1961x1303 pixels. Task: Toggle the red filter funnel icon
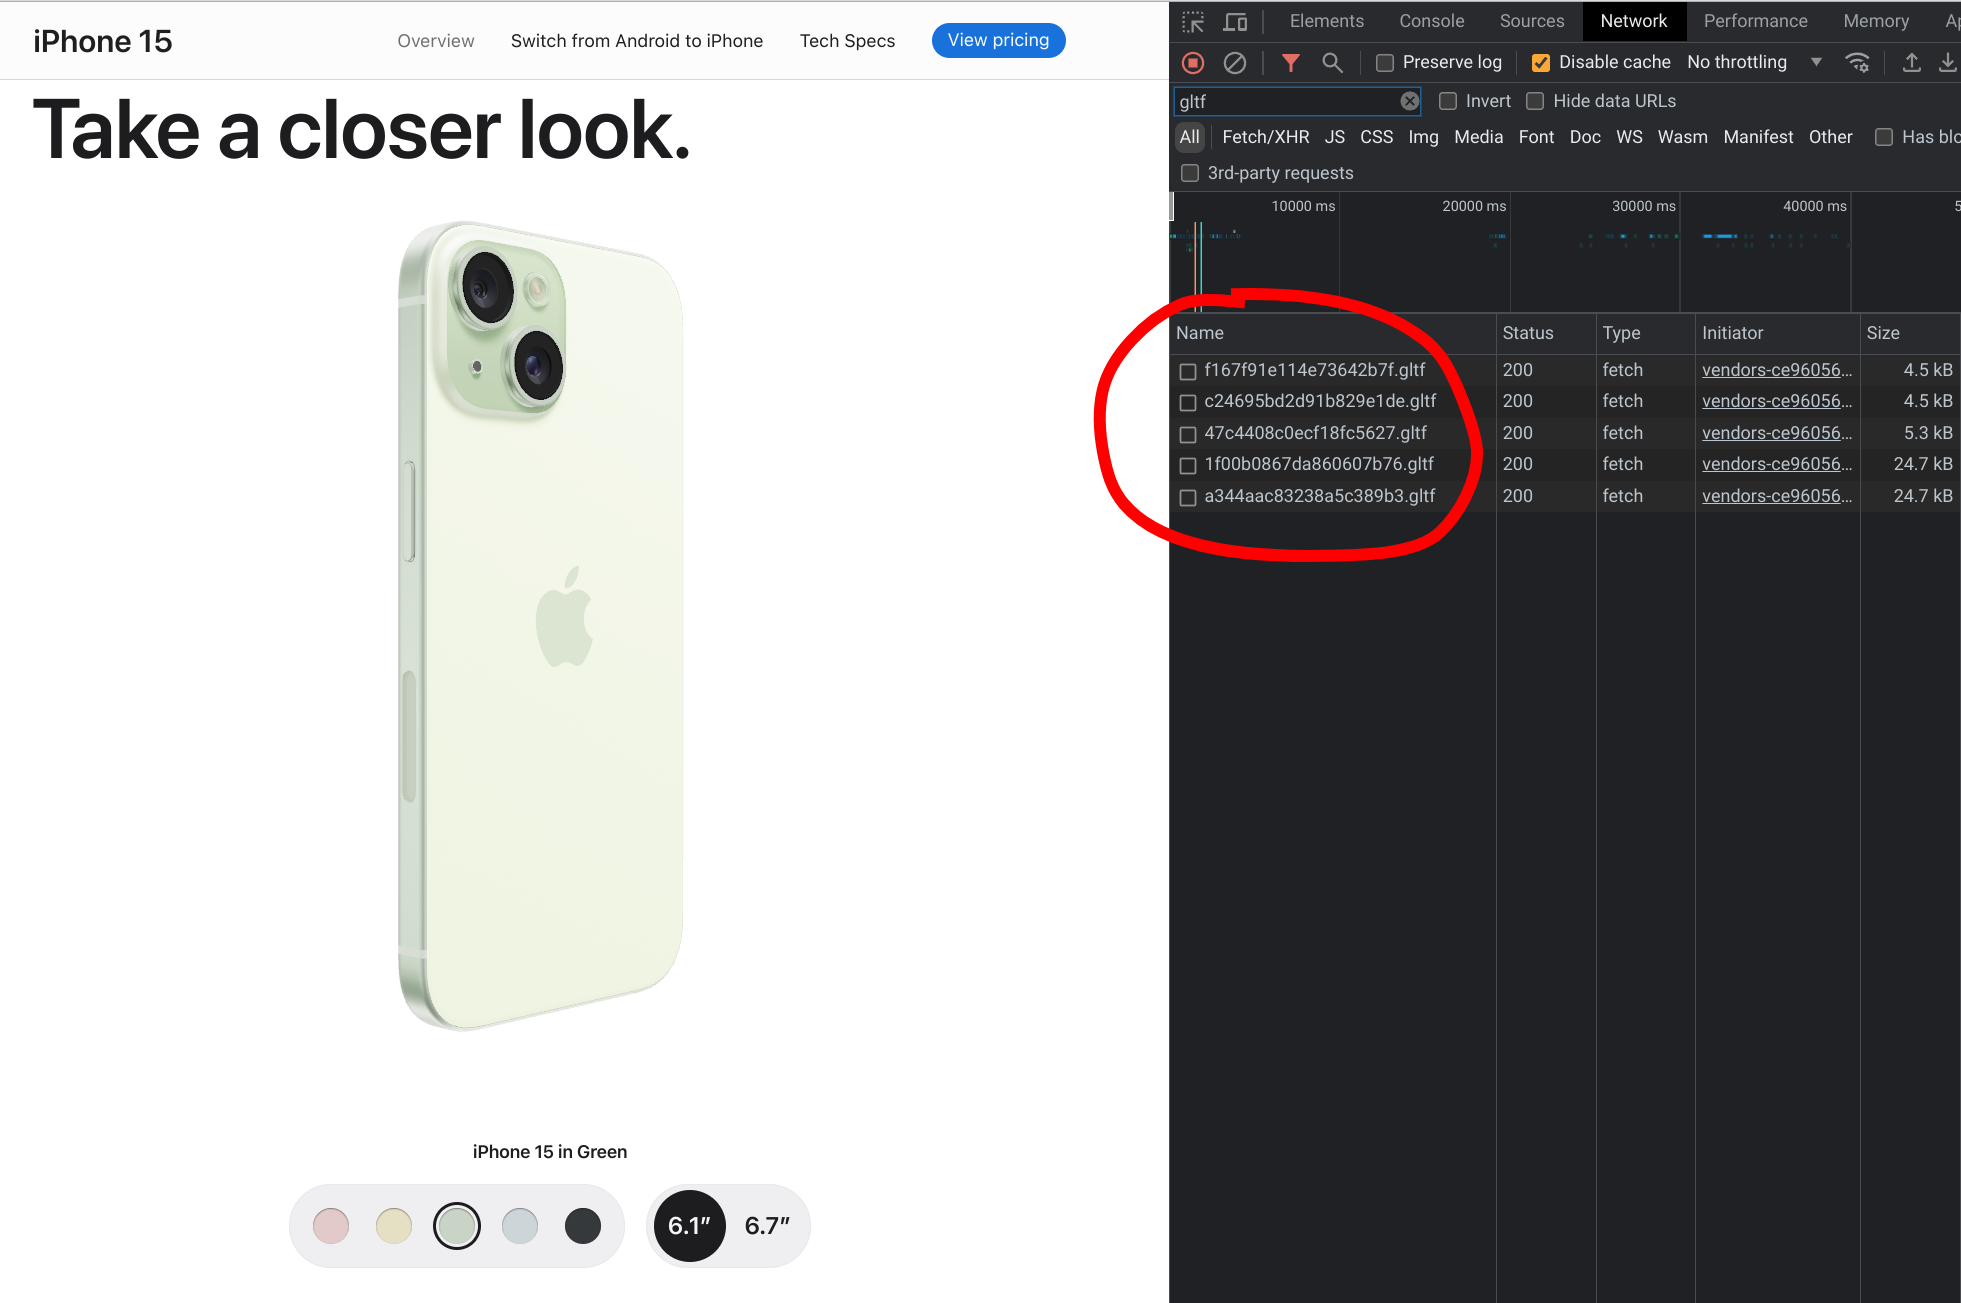tap(1291, 62)
